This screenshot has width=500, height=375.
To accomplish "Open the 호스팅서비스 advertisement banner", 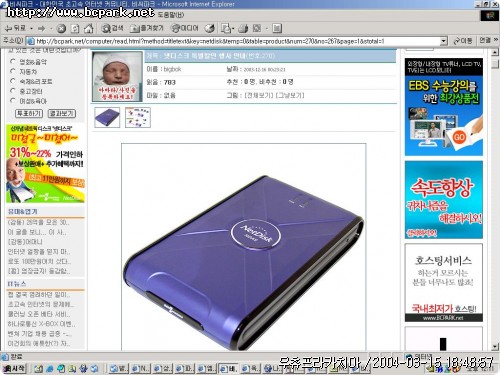I will click(444, 283).
